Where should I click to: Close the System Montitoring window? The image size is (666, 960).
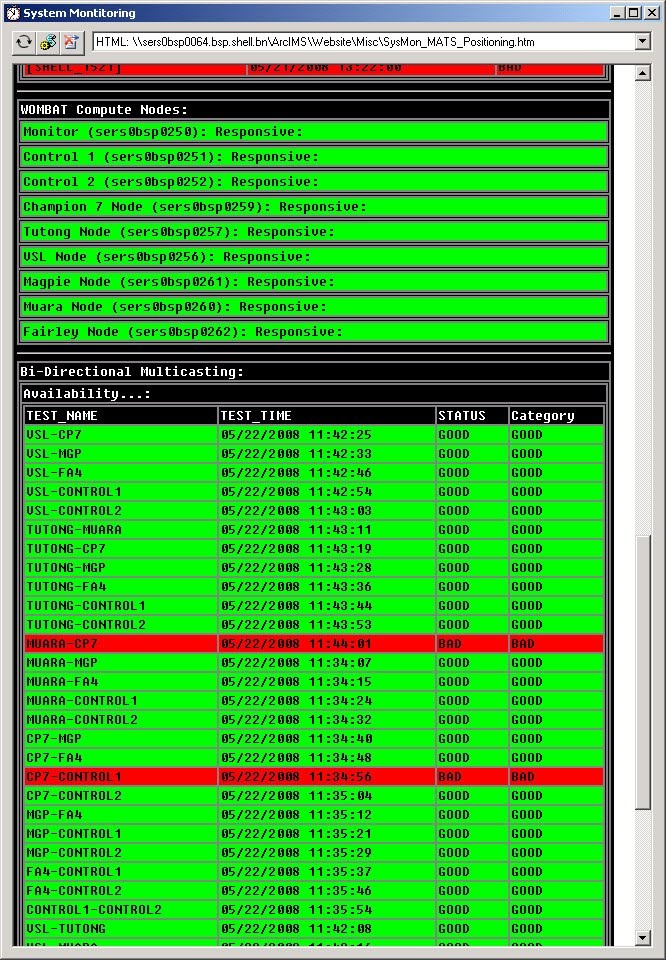[651, 13]
